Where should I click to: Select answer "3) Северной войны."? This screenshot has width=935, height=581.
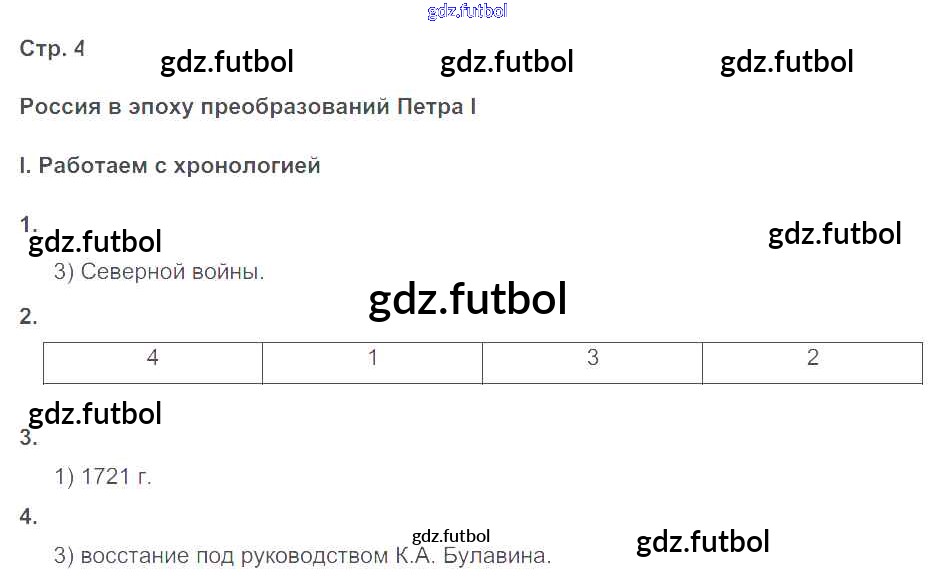pyautogui.click(x=159, y=271)
